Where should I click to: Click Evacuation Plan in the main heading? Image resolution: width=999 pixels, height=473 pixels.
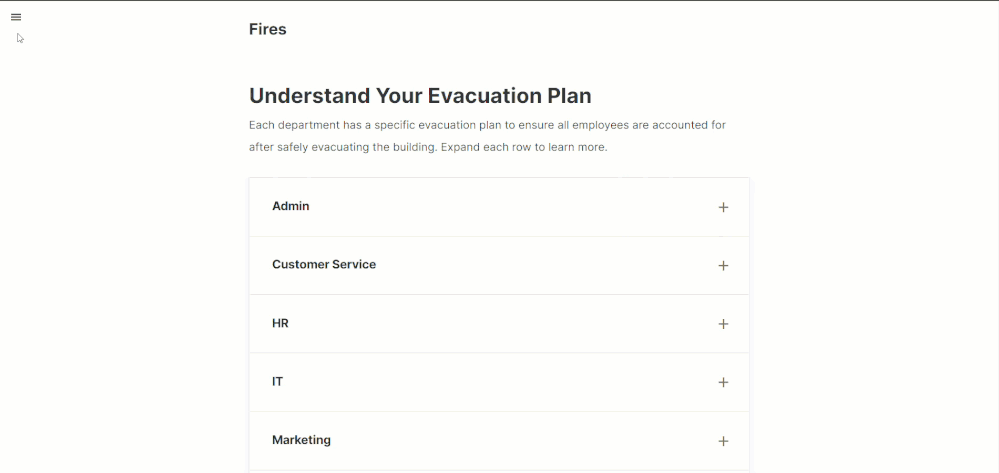(509, 96)
